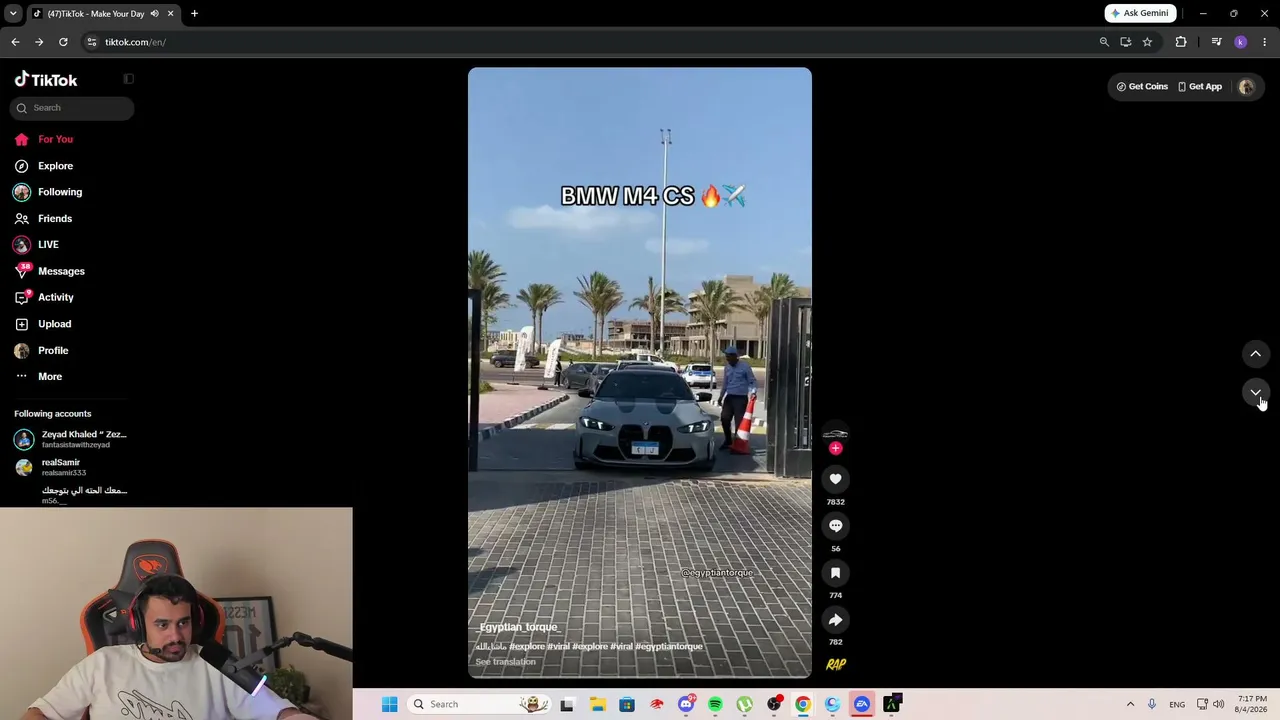The image size is (1280, 720).
Task: Switch to Chrome in the taskbar
Action: tap(803, 704)
